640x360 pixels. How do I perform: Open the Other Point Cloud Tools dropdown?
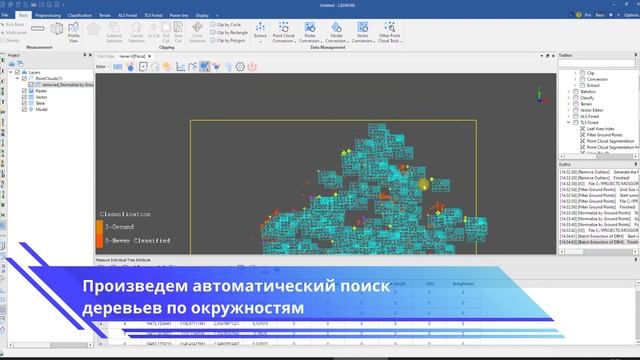pos(389,33)
